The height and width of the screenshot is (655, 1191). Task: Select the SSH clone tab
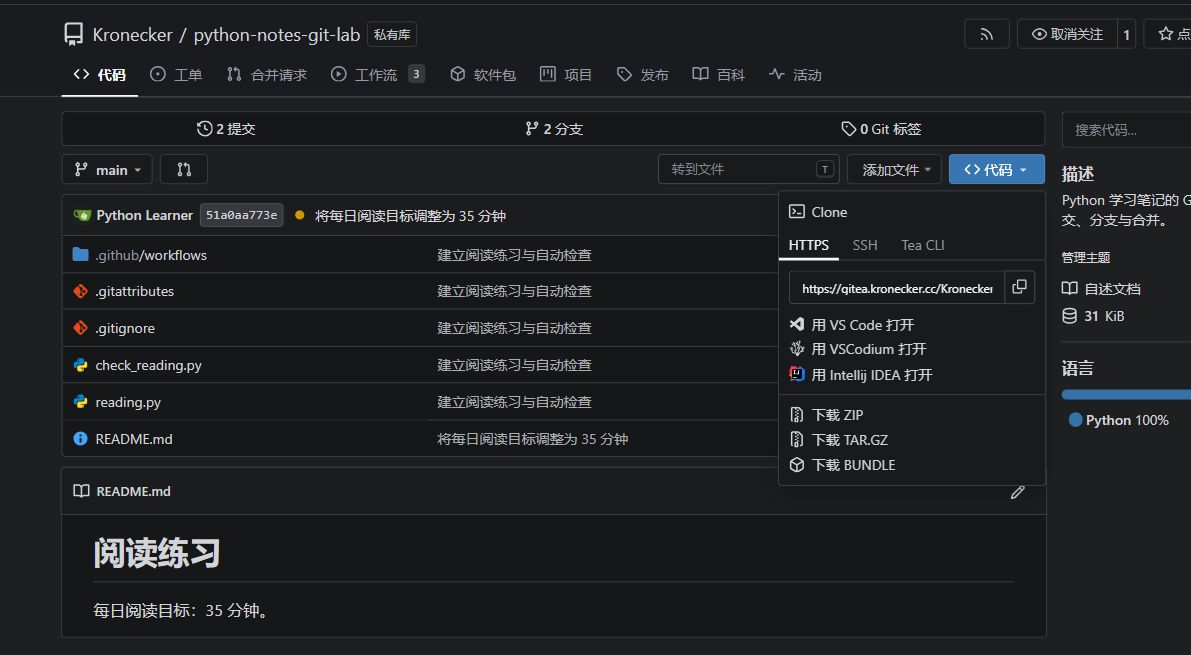[864, 245]
